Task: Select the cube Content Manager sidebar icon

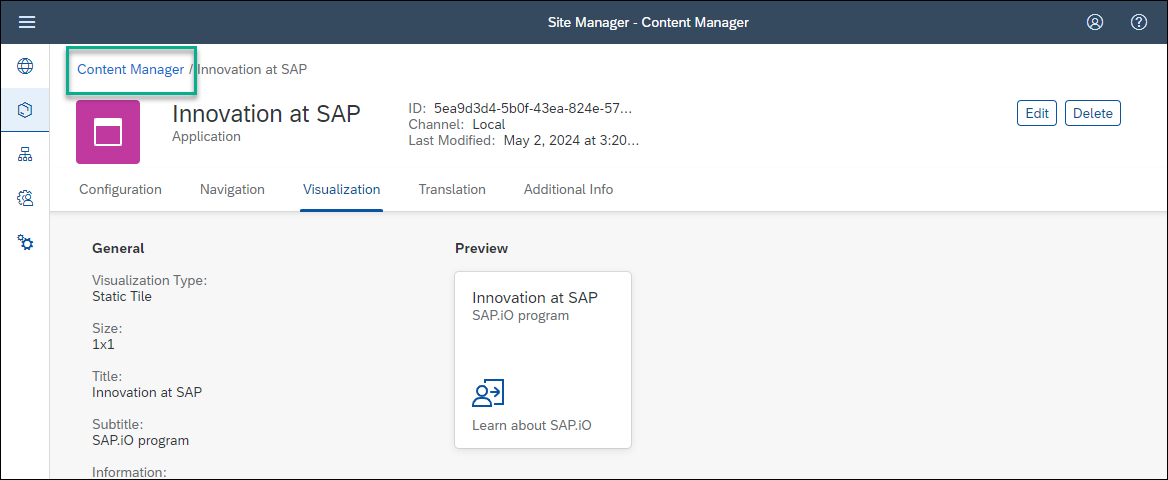Action: 25,110
